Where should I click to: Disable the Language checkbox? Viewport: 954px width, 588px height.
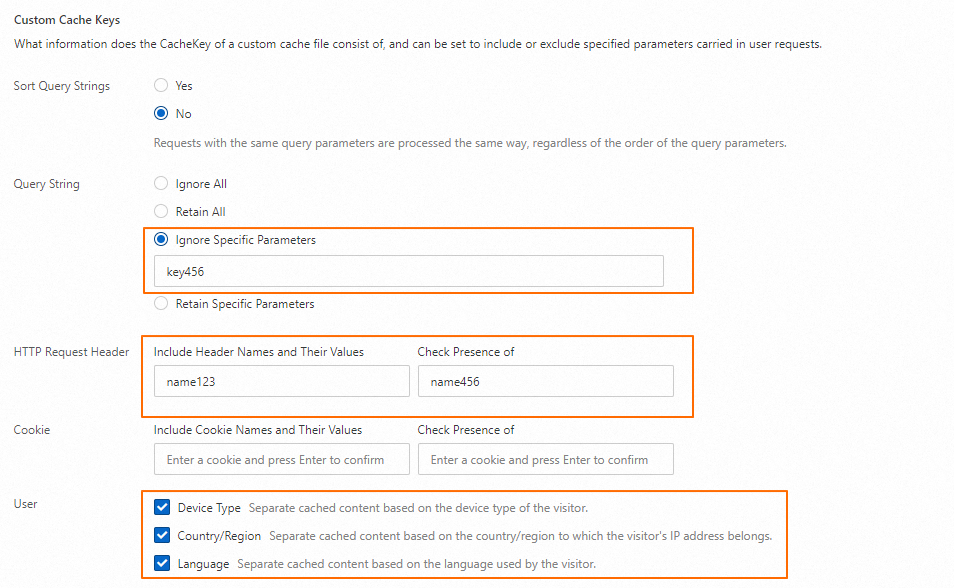pyautogui.click(x=162, y=564)
